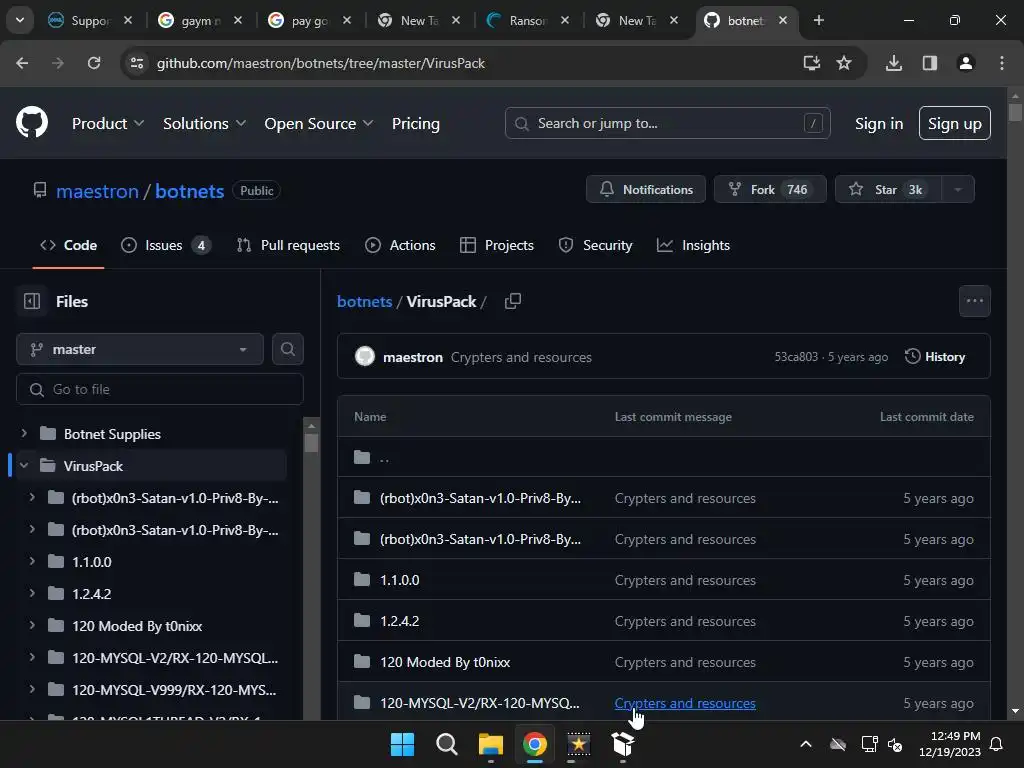
Task: Open the notification bell in system tray
Action: coord(997,744)
